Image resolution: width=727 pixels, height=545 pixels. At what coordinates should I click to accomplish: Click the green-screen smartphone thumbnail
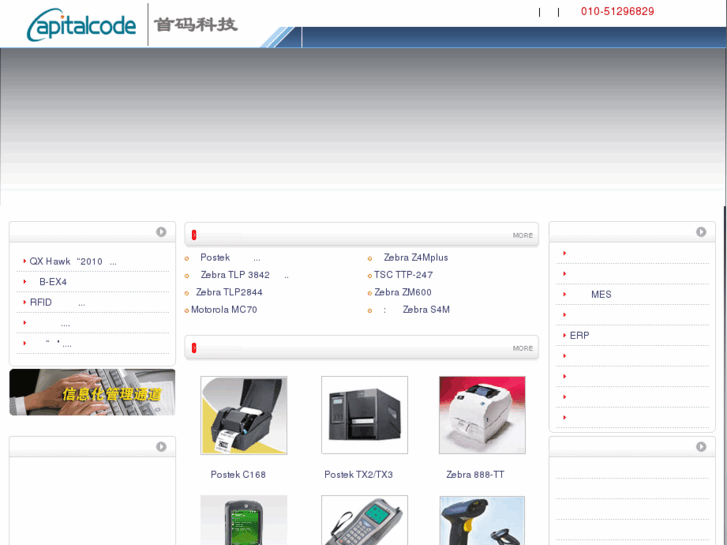point(243,520)
